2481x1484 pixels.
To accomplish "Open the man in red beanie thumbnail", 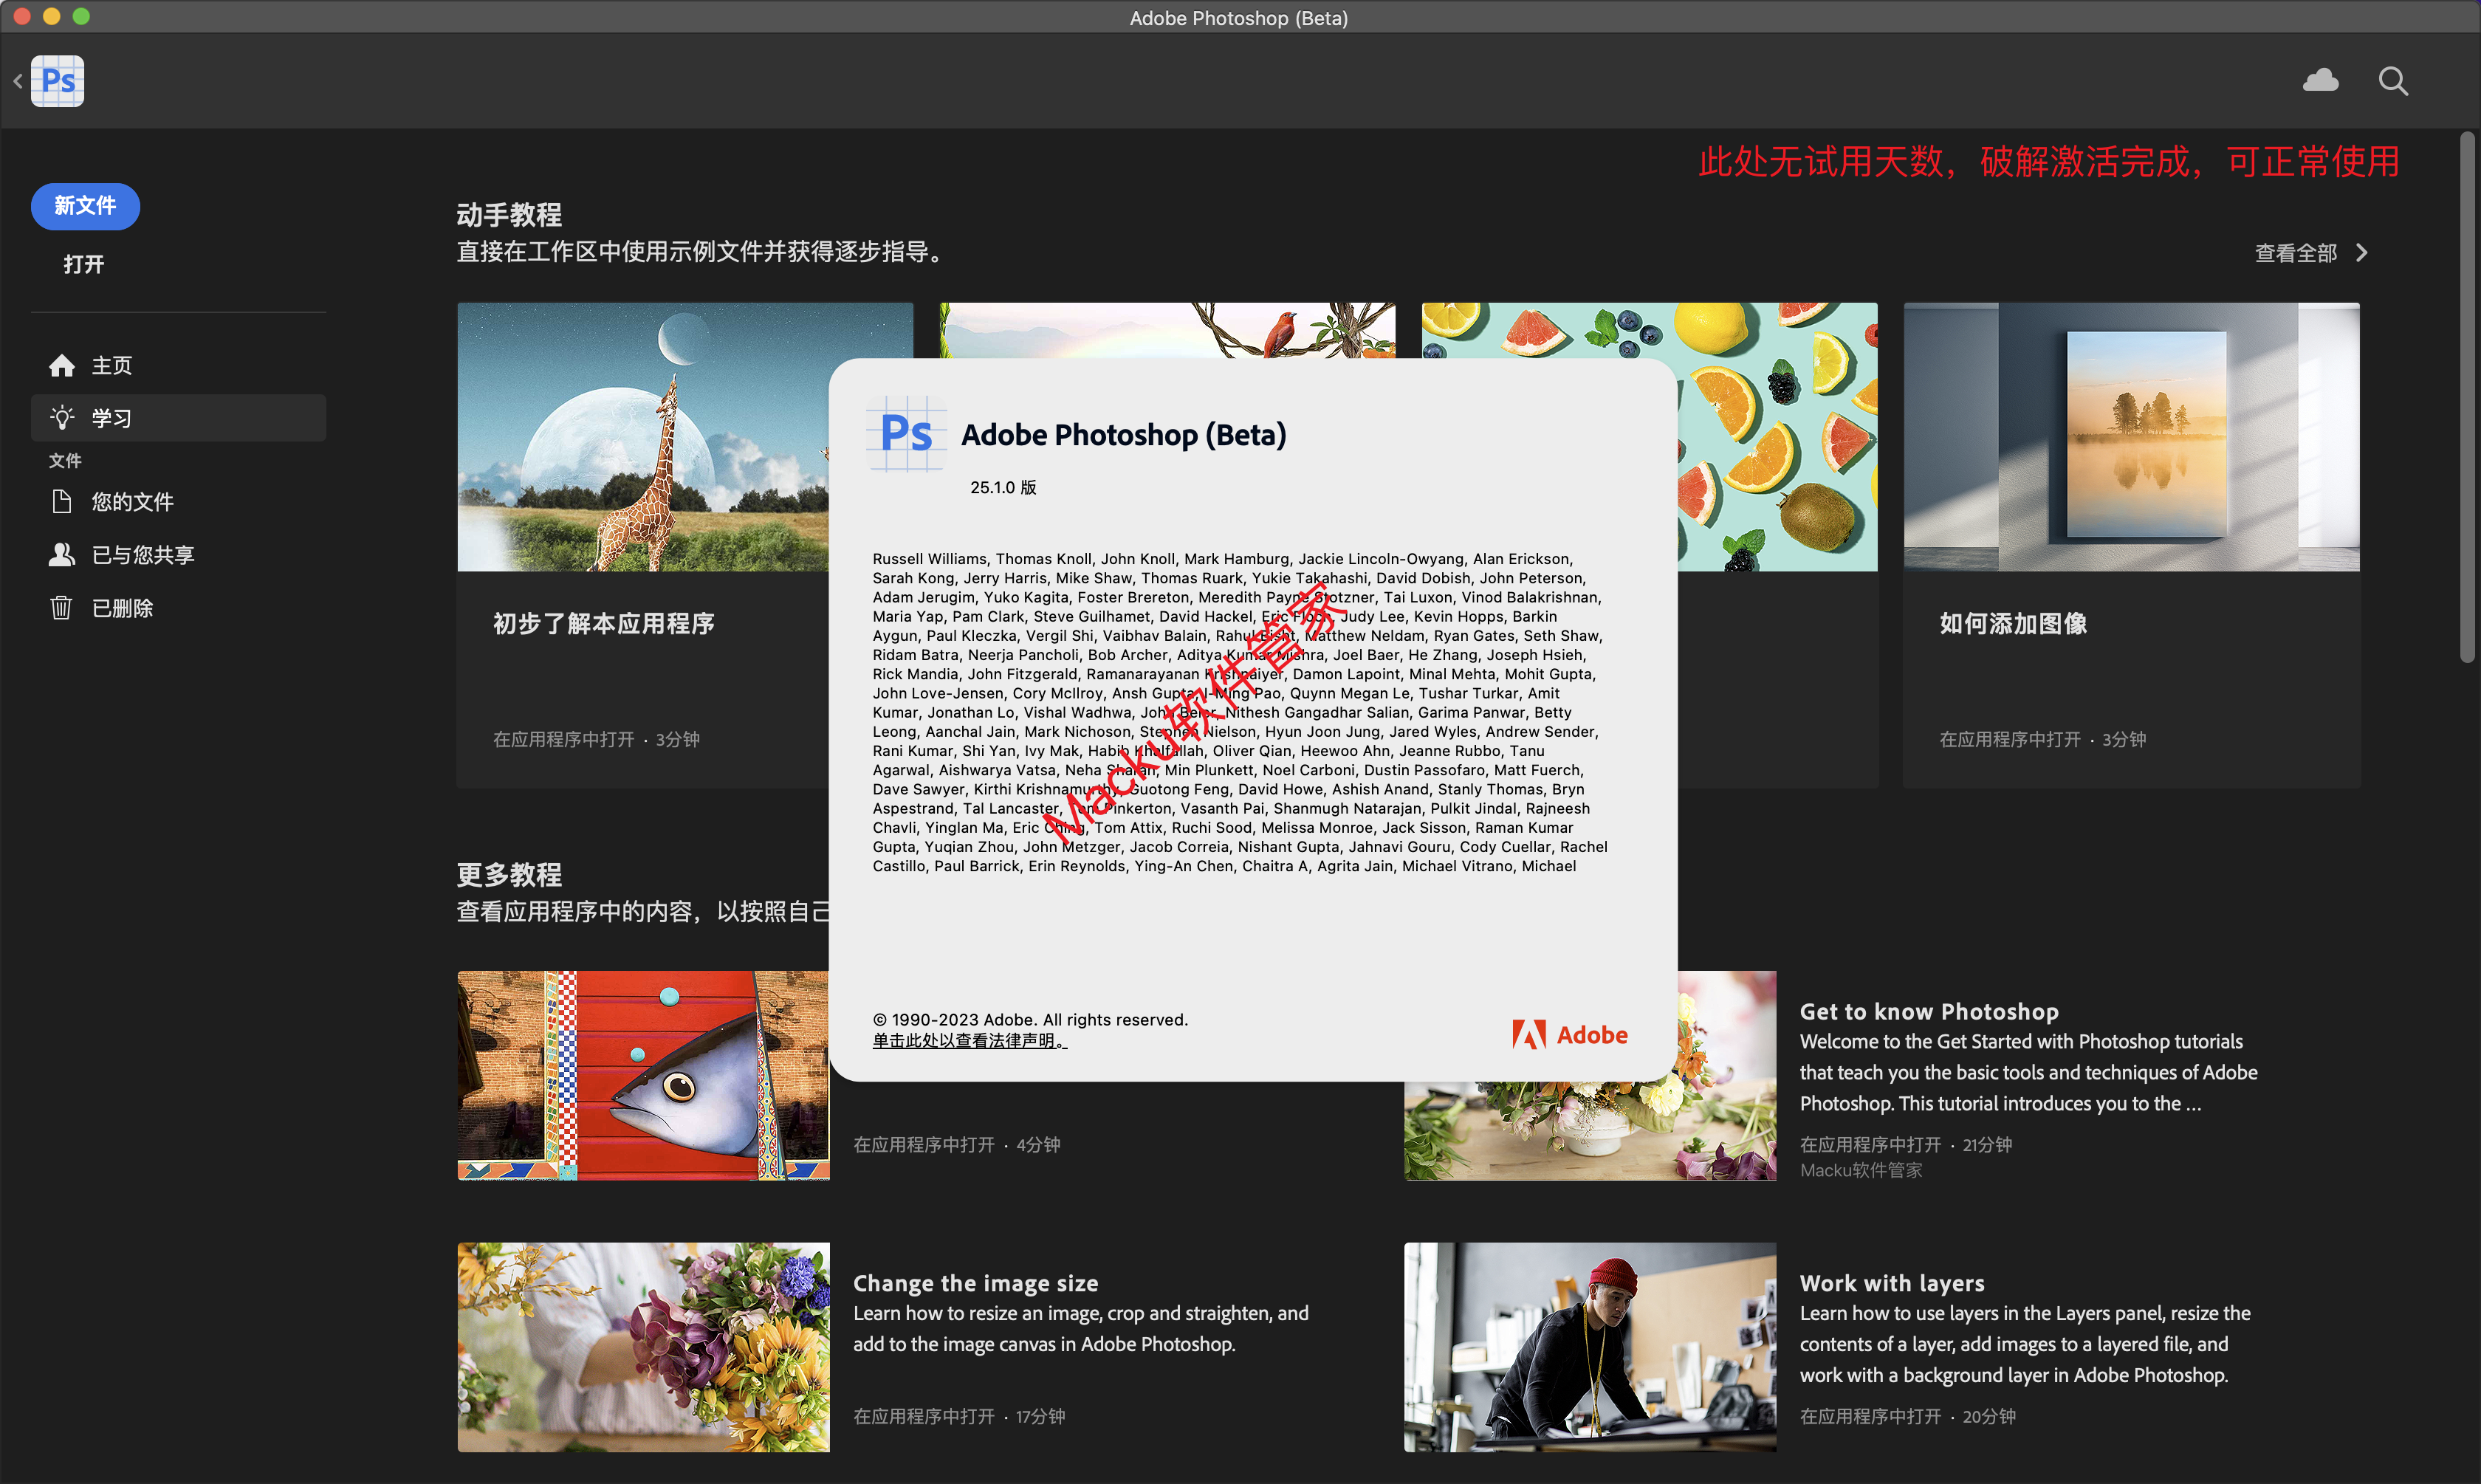I will 1590,1347.
